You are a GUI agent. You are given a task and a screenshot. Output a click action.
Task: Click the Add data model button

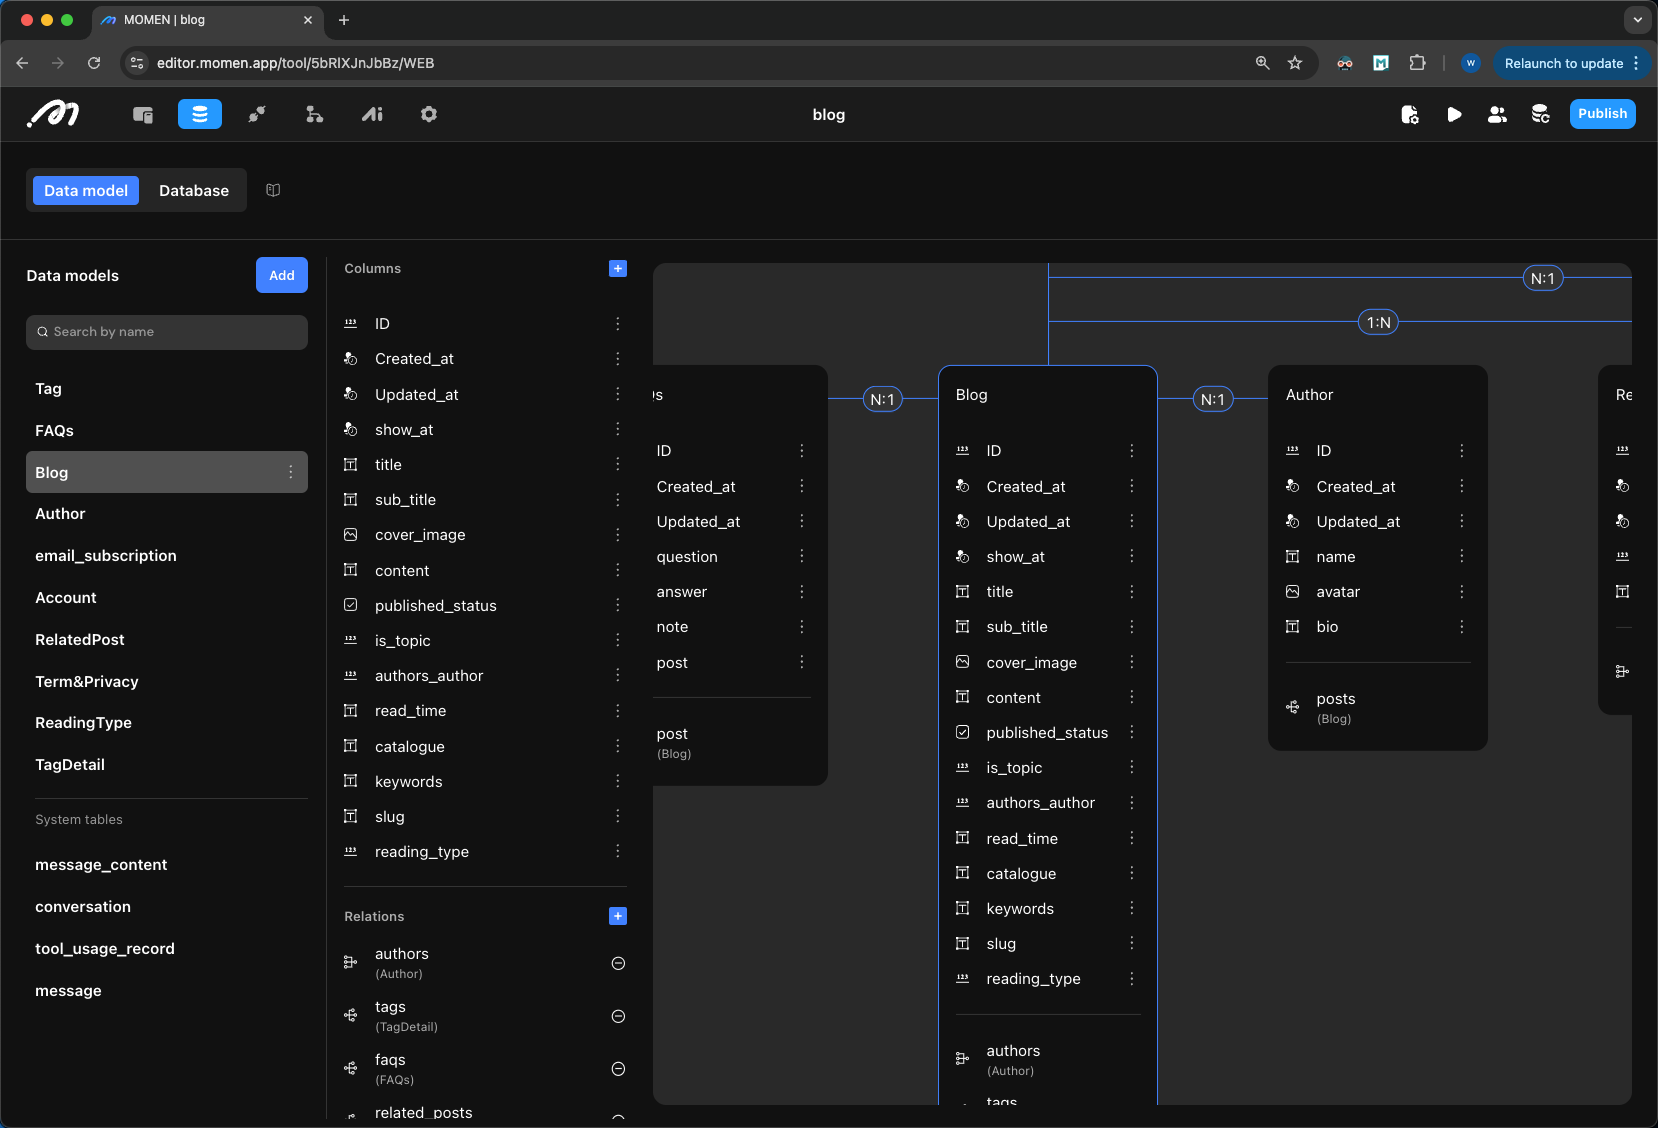(x=282, y=275)
